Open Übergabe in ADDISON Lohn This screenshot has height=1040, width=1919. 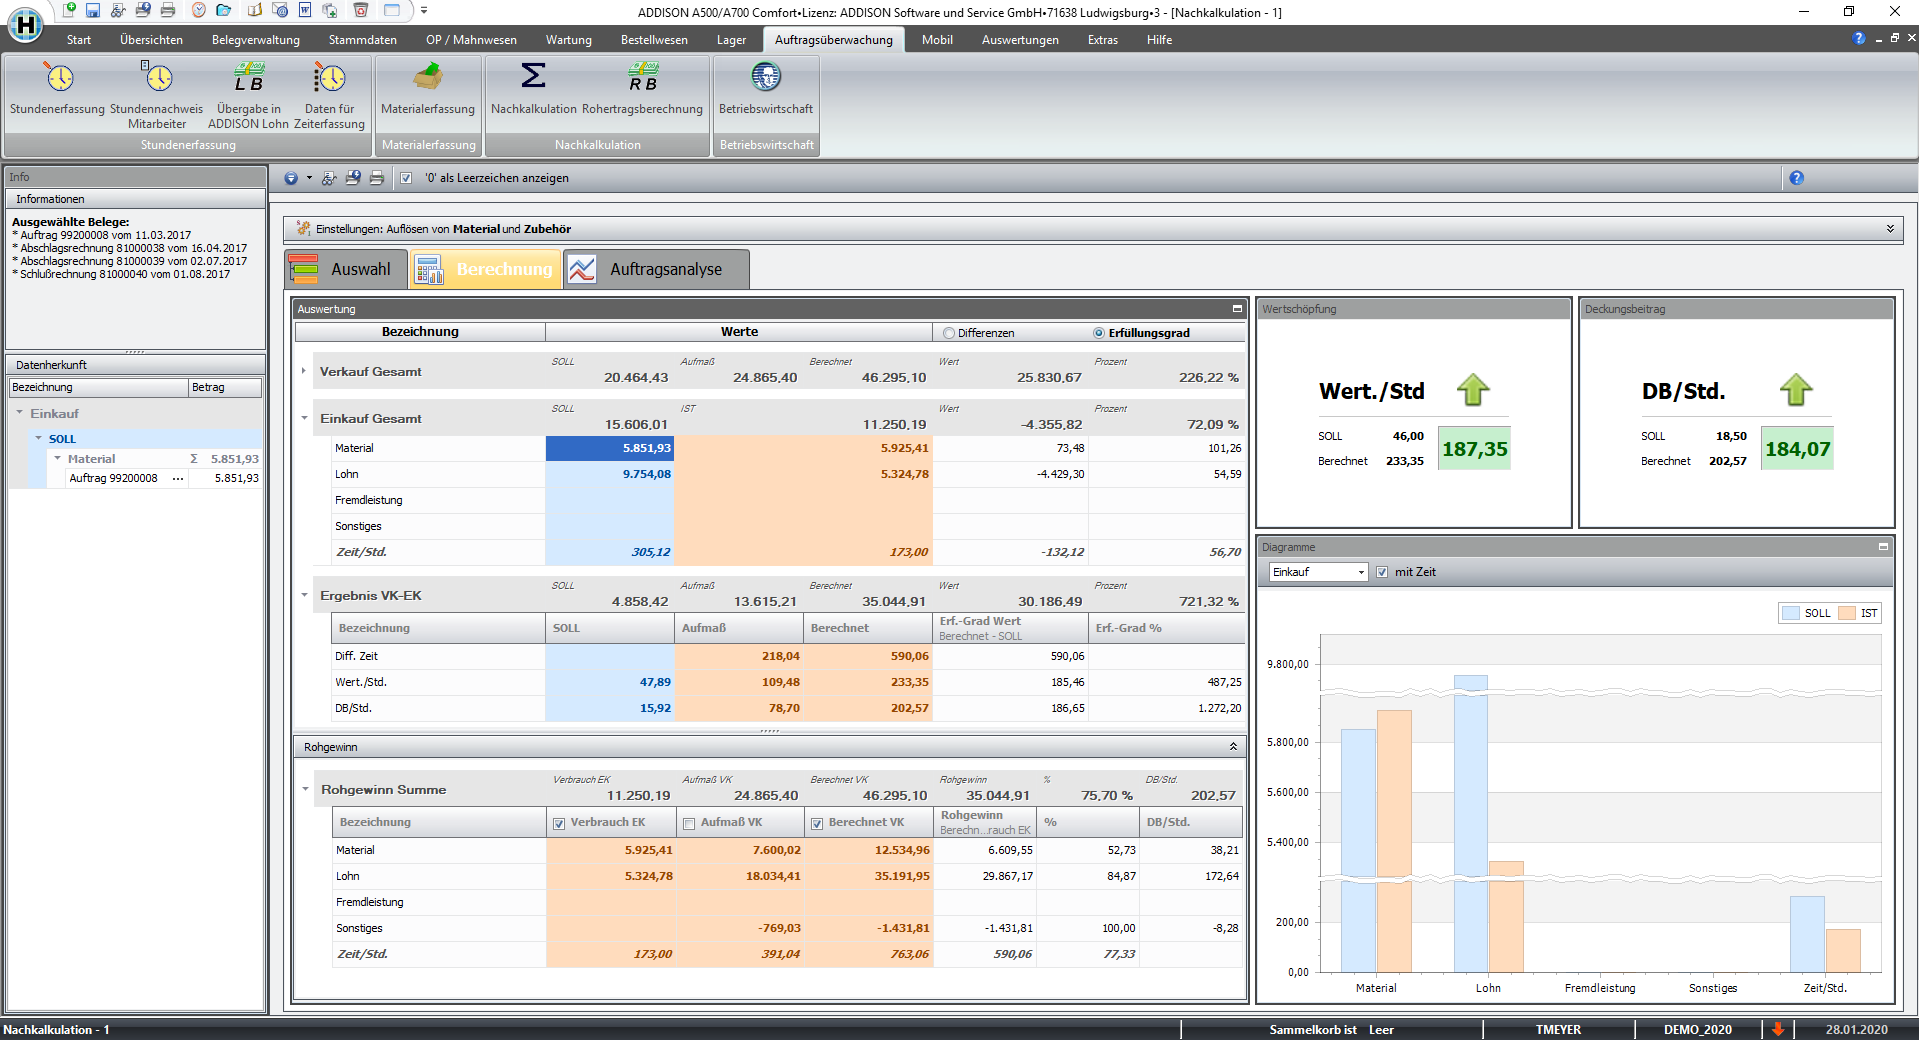[248, 79]
